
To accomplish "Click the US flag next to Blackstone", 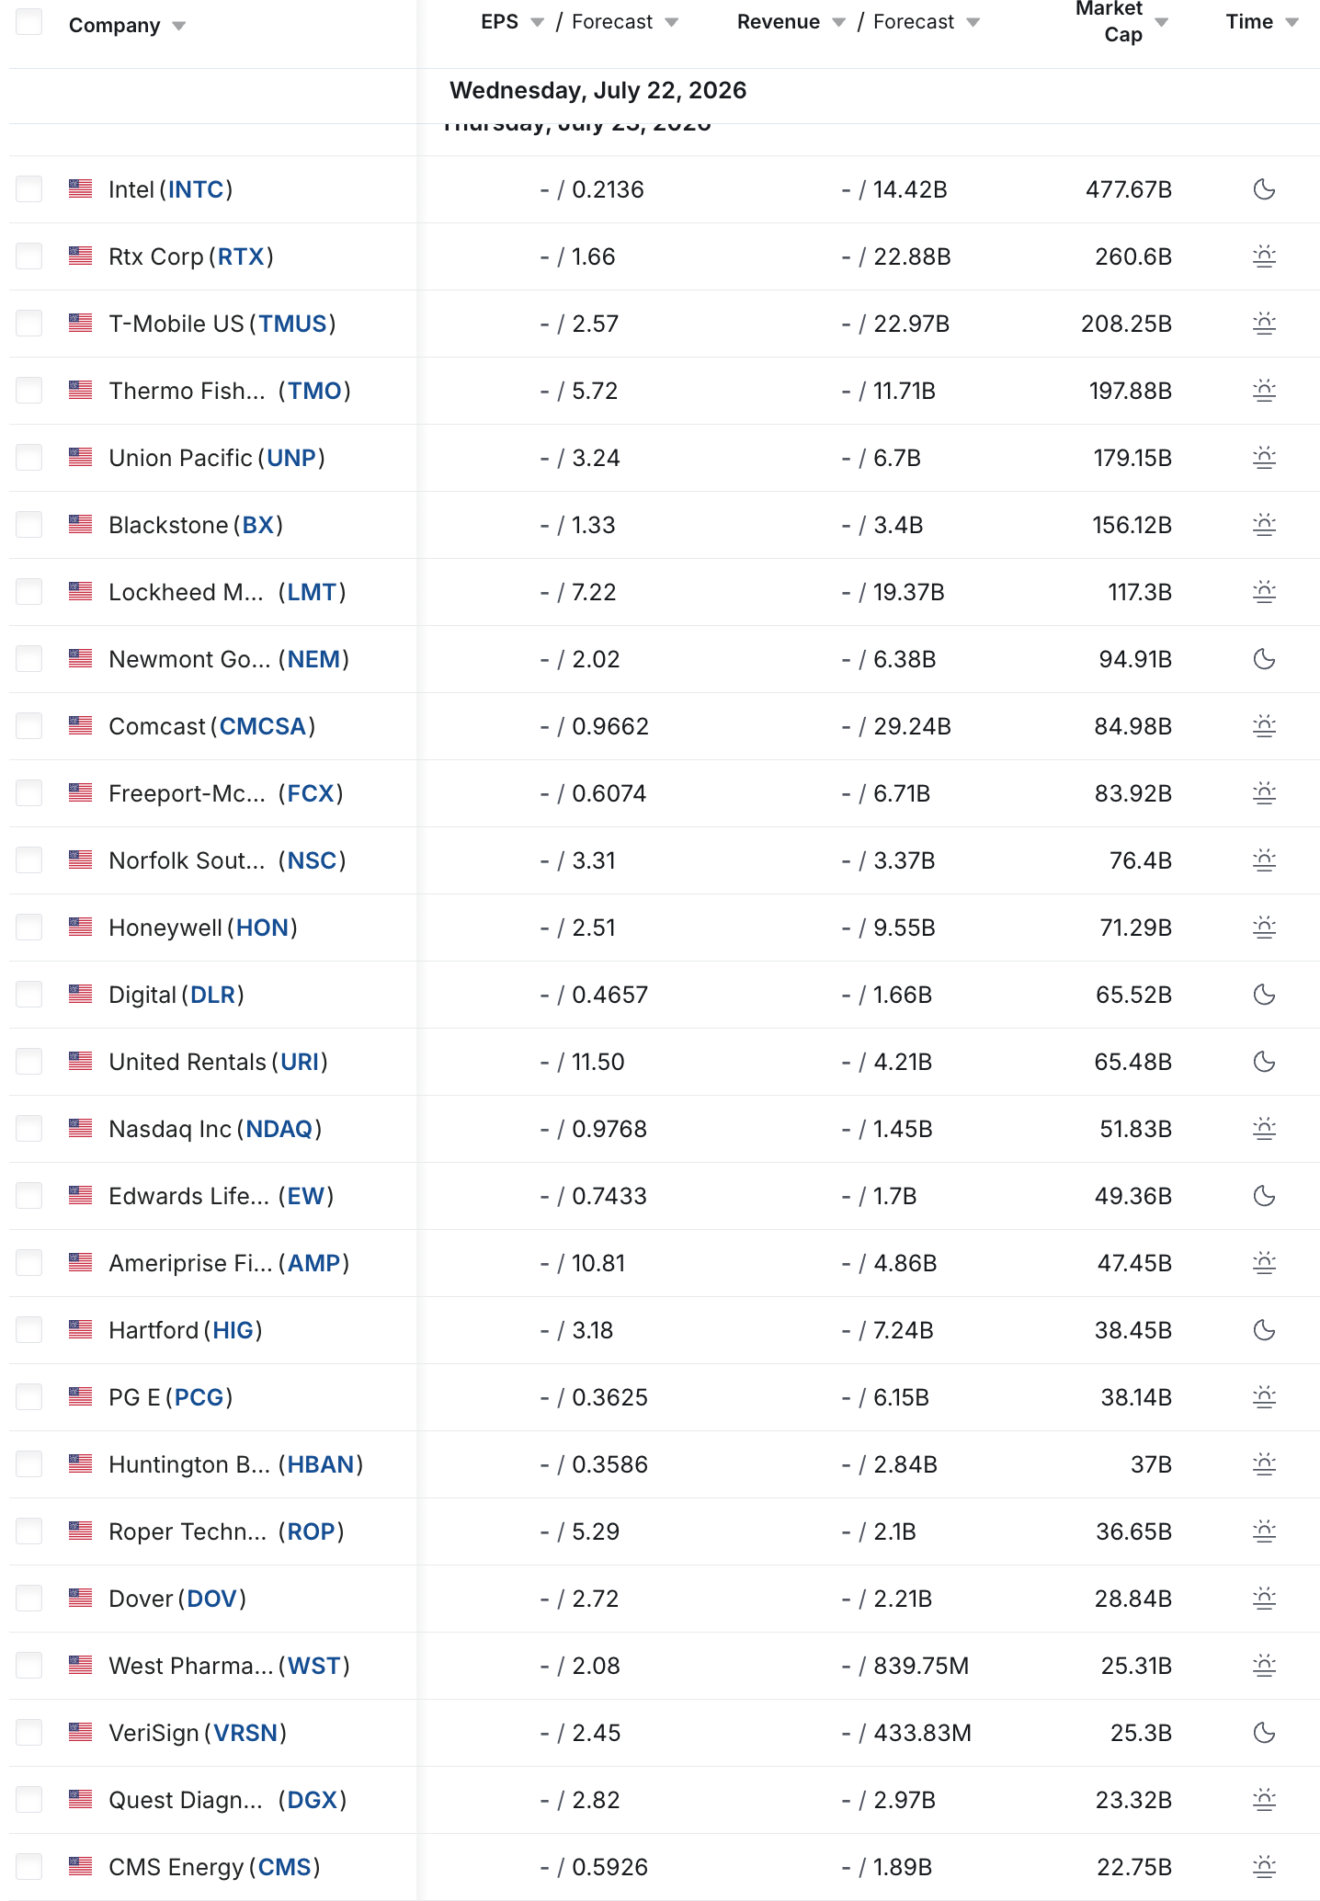I will click(x=81, y=525).
